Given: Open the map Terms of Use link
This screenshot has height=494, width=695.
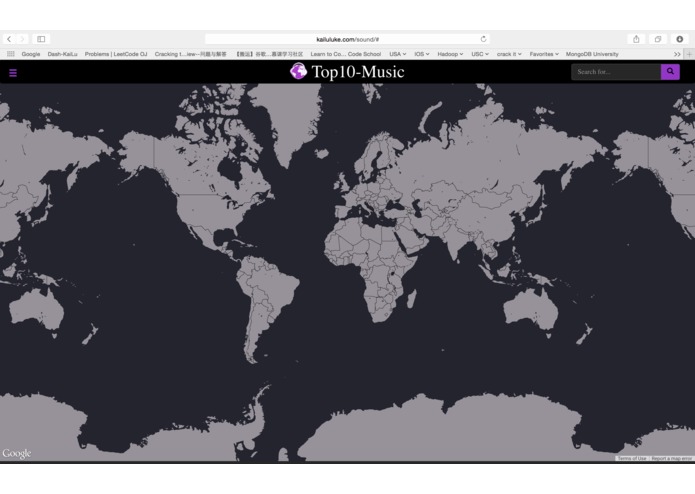Looking at the screenshot, I should [x=632, y=458].
